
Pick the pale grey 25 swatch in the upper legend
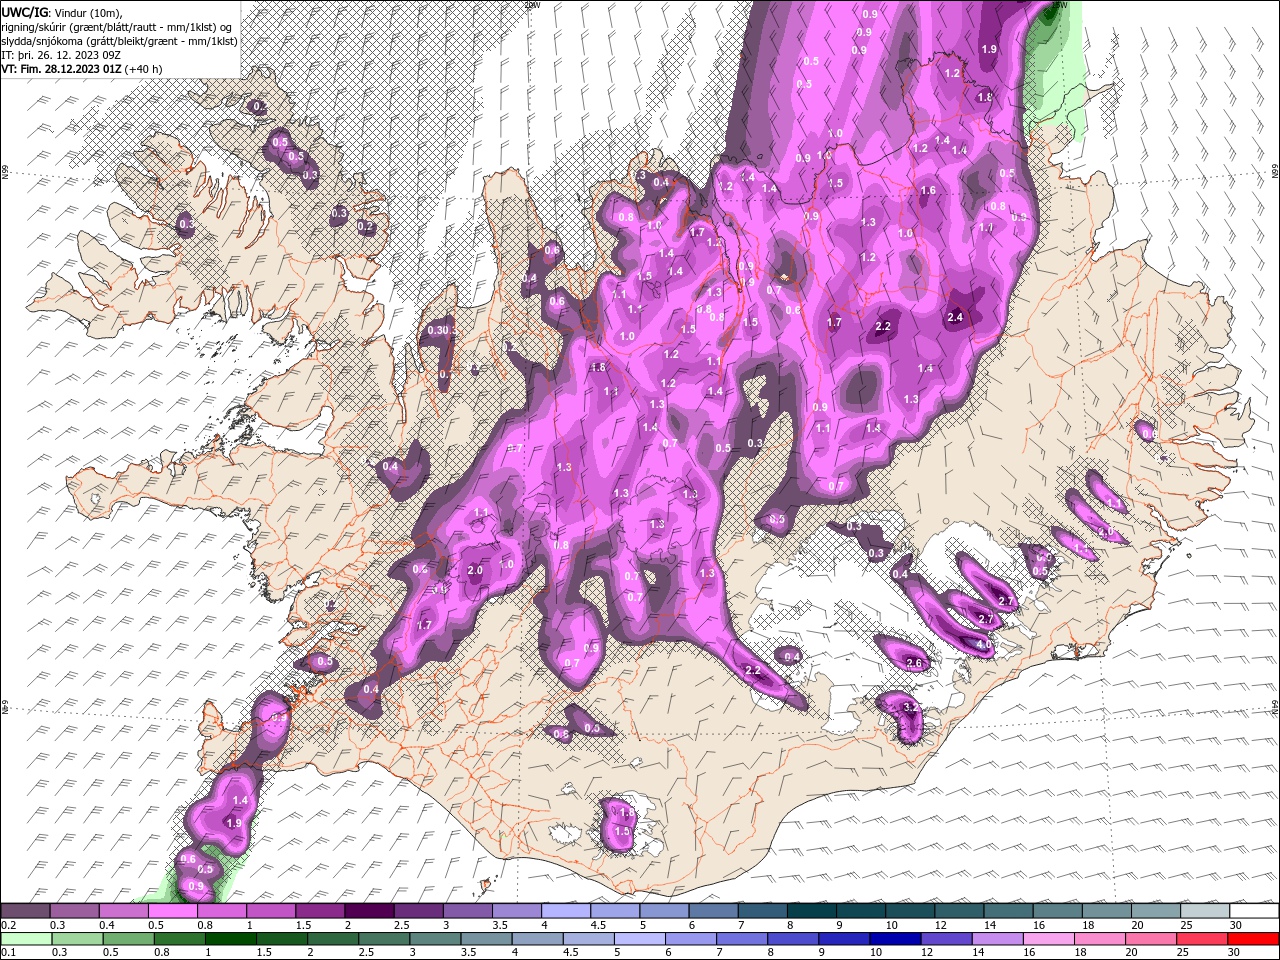1205,911
